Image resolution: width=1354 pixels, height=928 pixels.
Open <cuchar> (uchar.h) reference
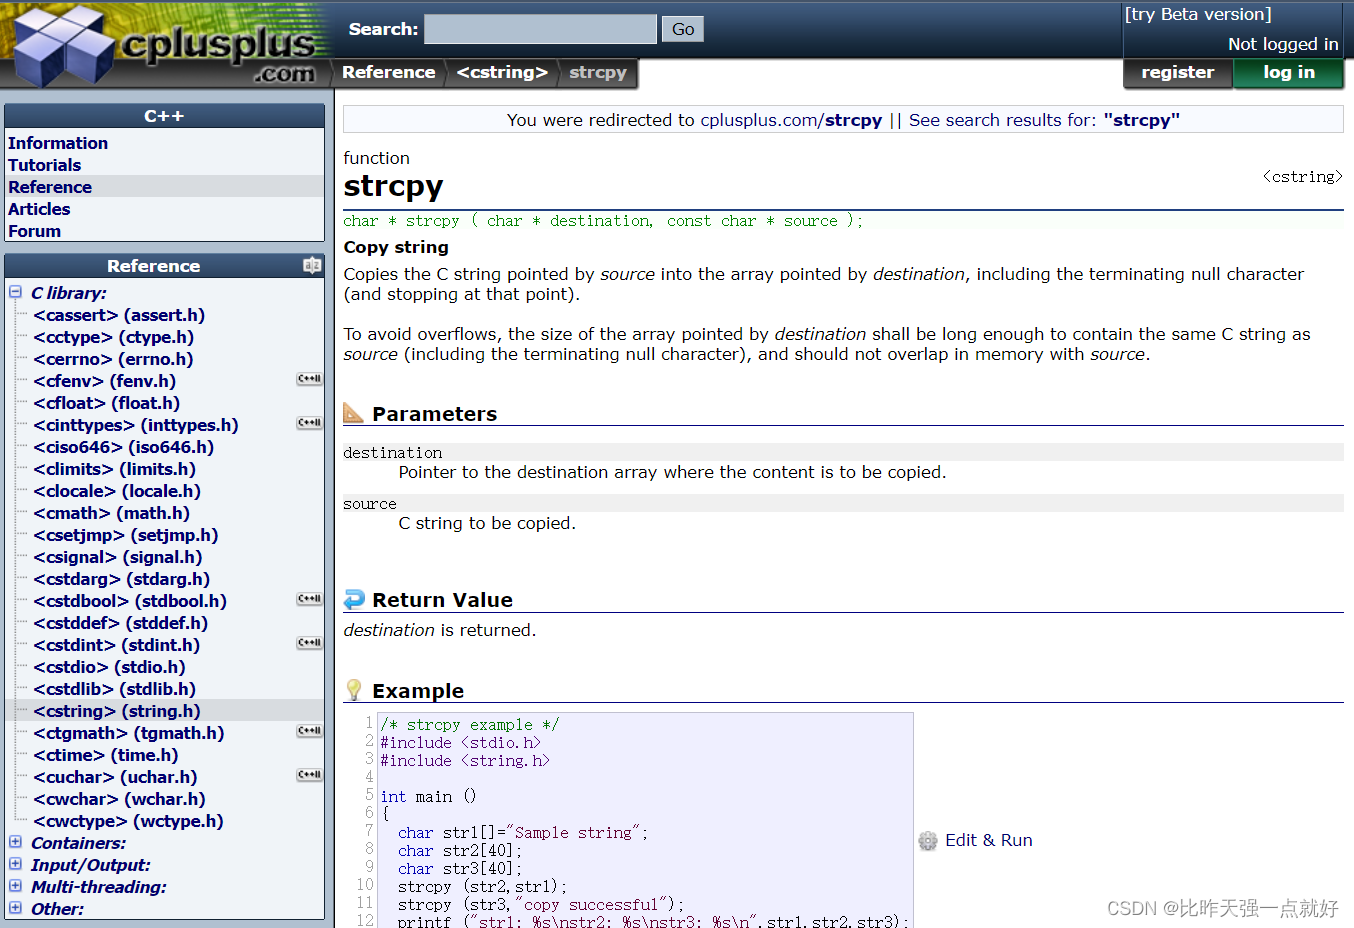point(116,777)
